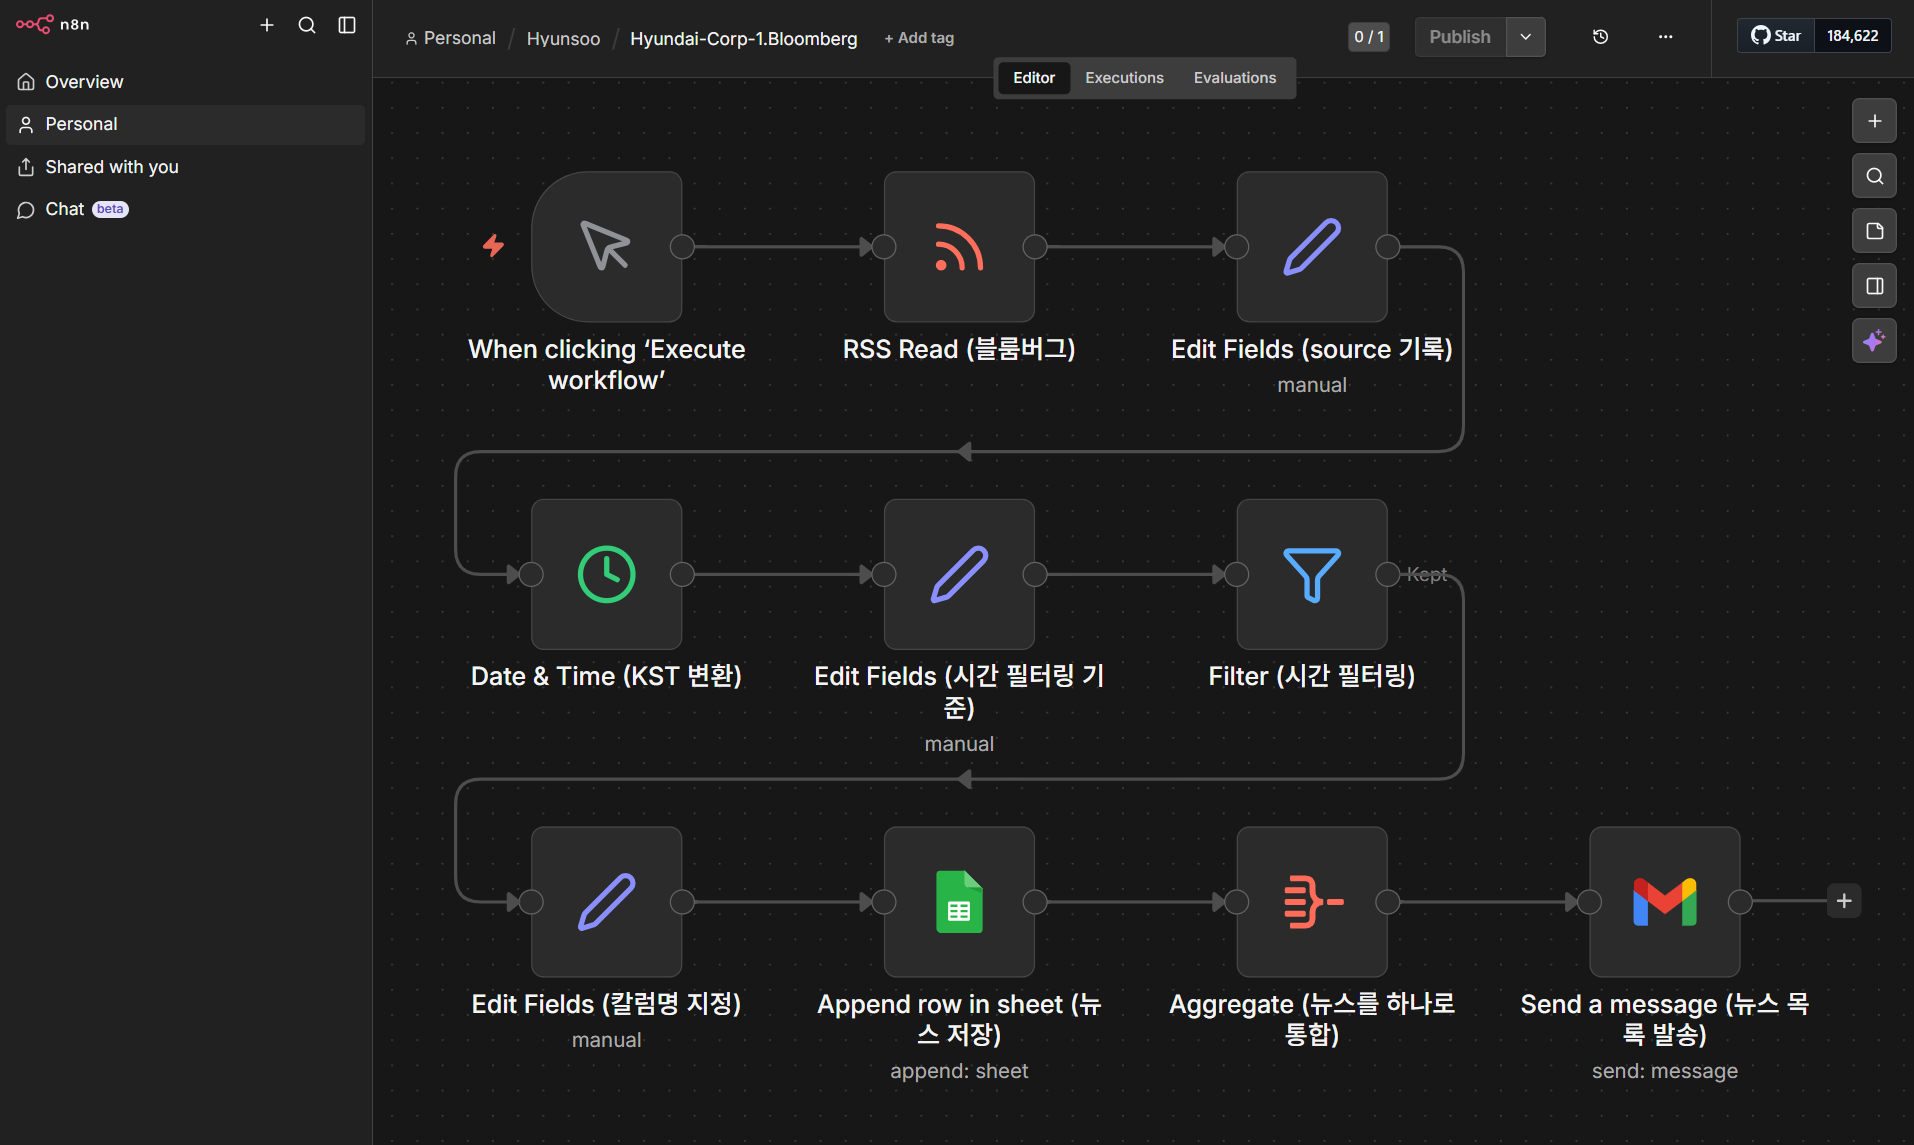Select the RSS Read node icon
The image size is (1914, 1145).
tap(959, 247)
